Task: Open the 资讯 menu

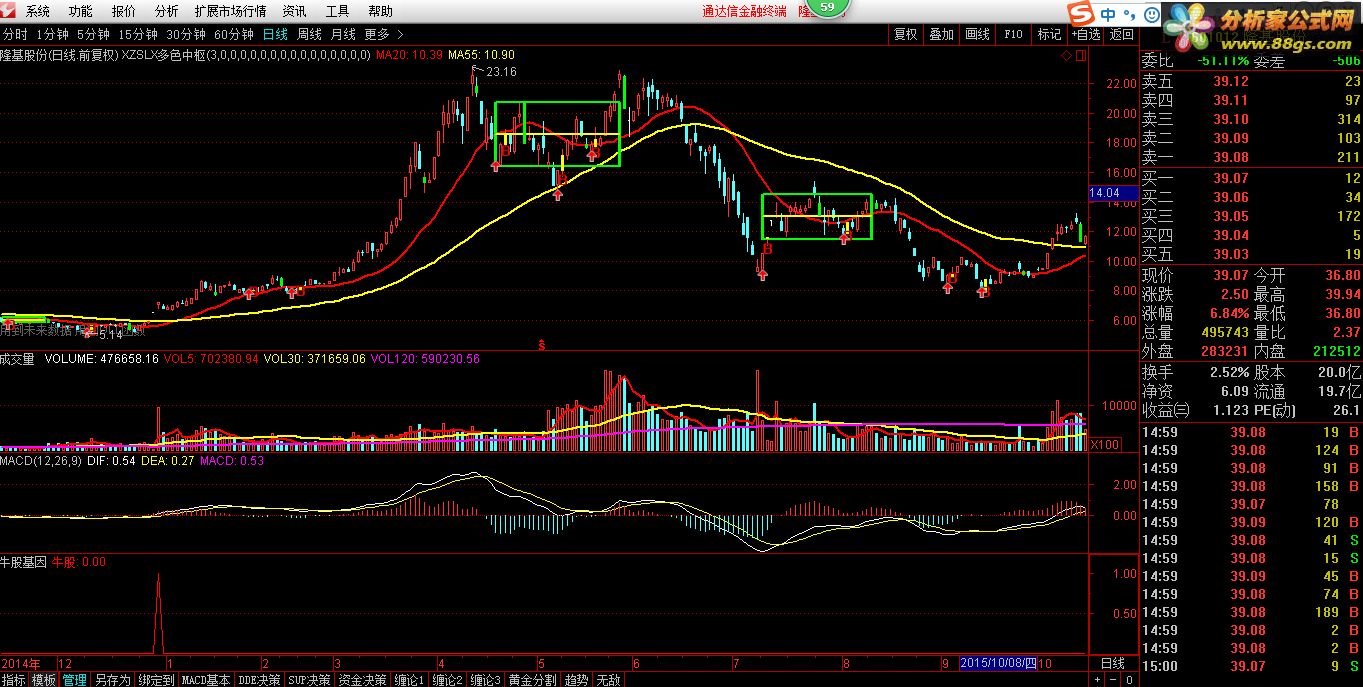Action: (294, 11)
